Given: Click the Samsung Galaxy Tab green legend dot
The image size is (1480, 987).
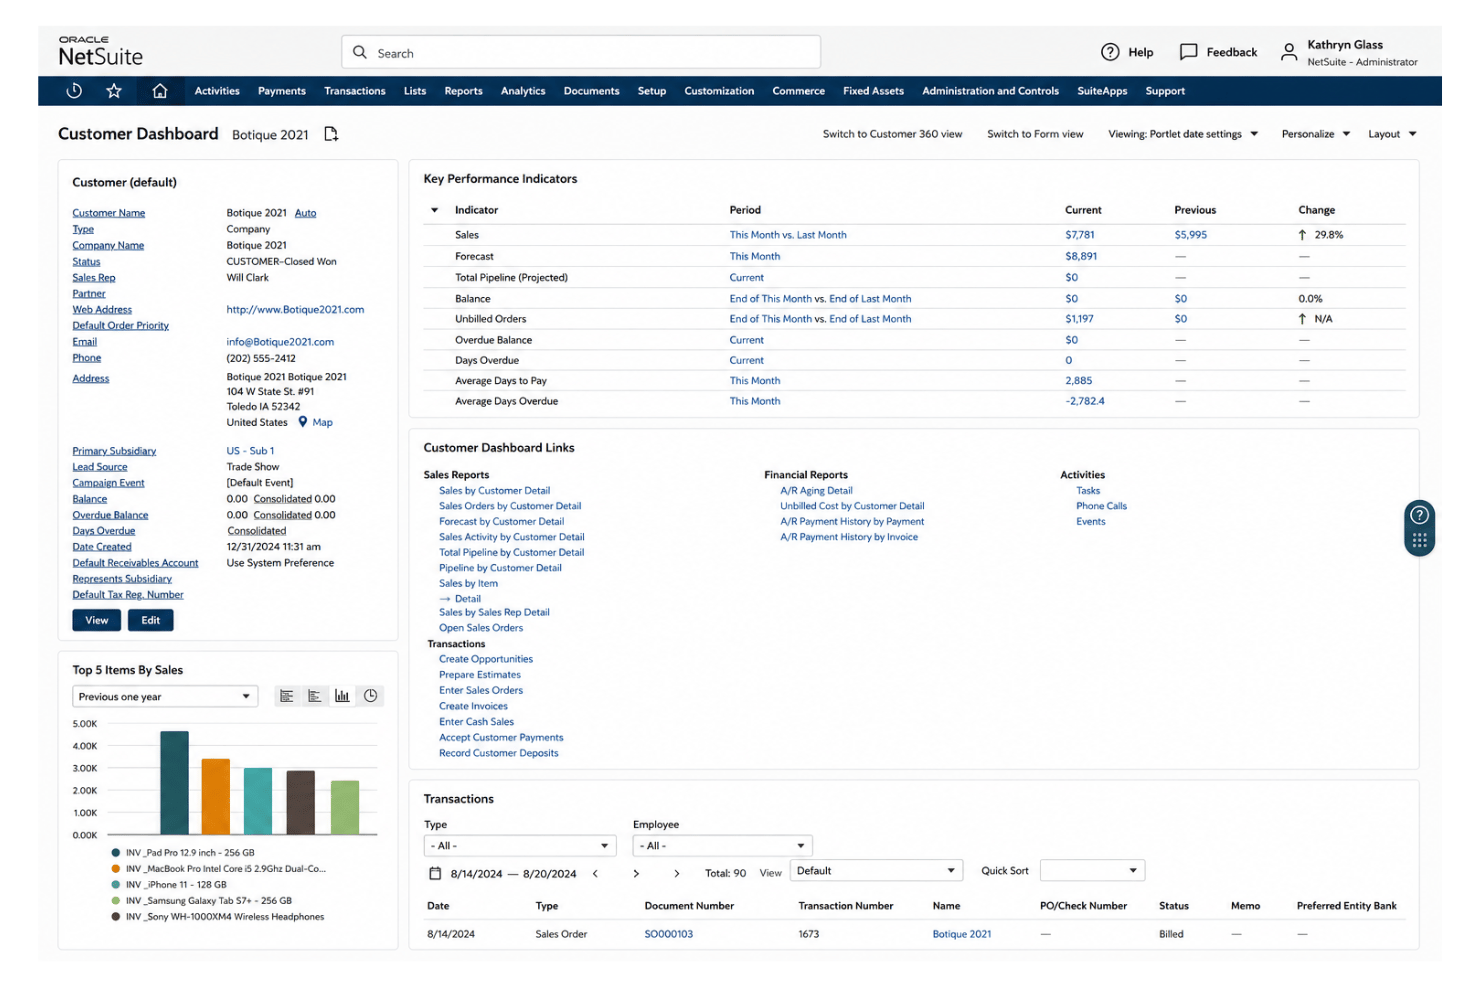Looking at the screenshot, I should coord(116,901).
